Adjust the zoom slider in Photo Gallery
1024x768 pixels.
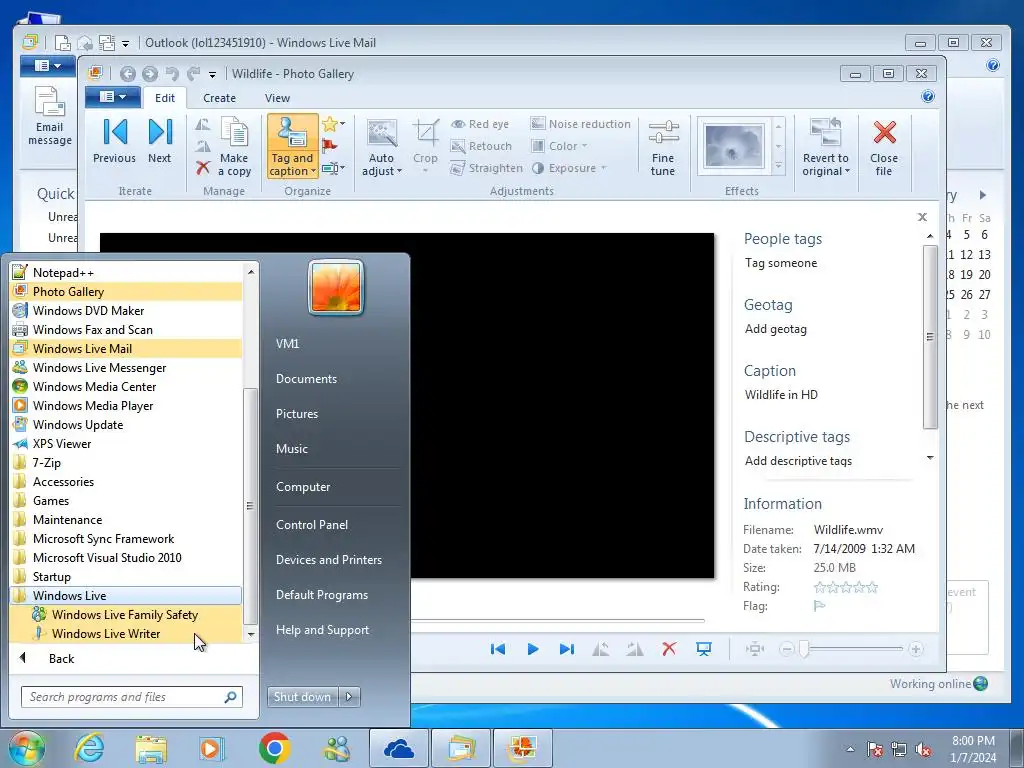[x=804, y=649]
